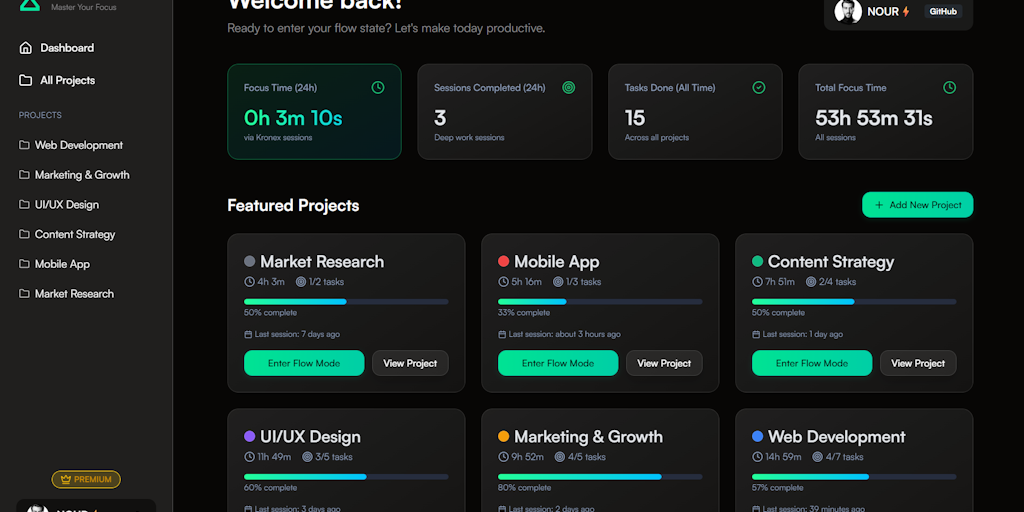1024x512 pixels.
Task: Click folder icon beside Market Research in sidebar
Action: click(x=24, y=294)
